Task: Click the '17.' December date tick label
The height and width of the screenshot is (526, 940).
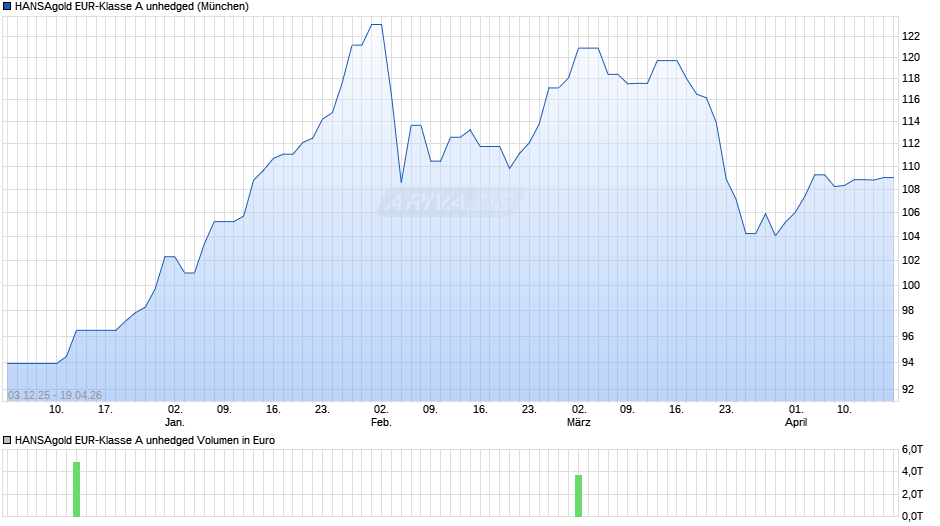Action: click(105, 409)
